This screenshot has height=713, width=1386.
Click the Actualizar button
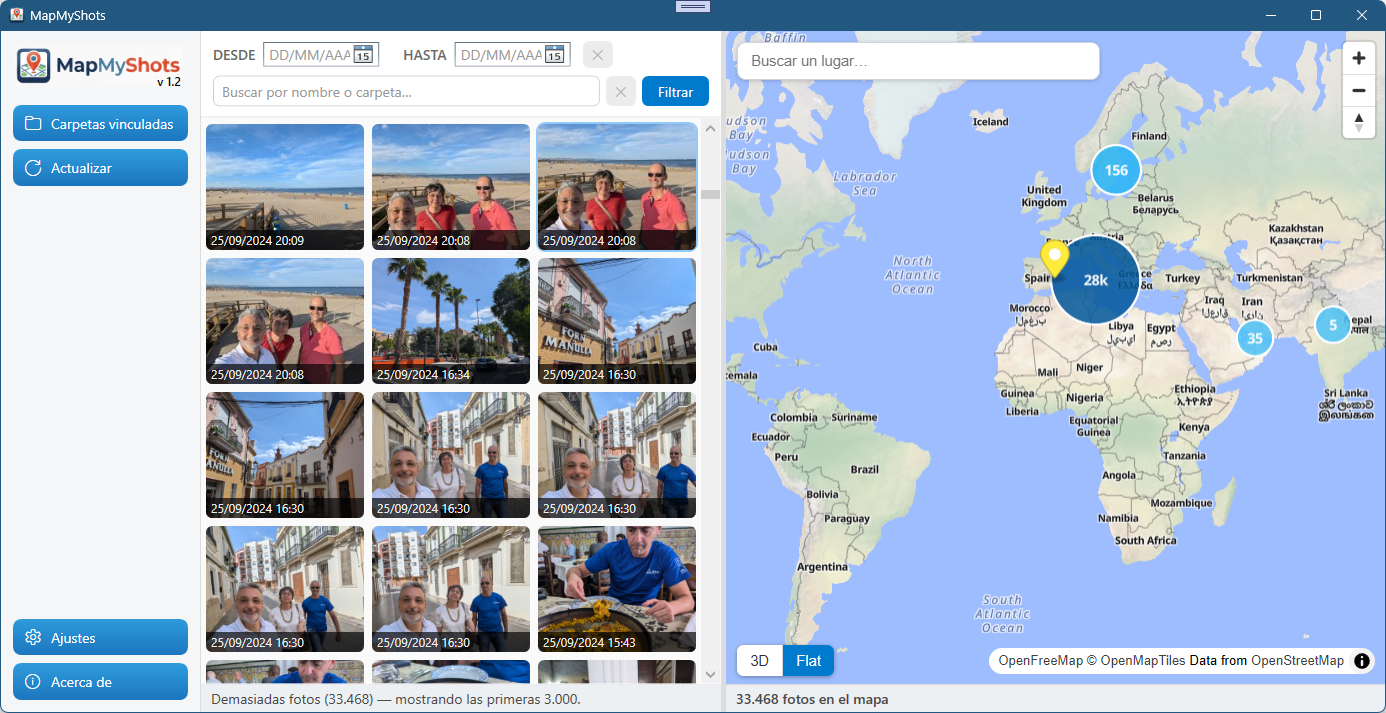tap(100, 168)
